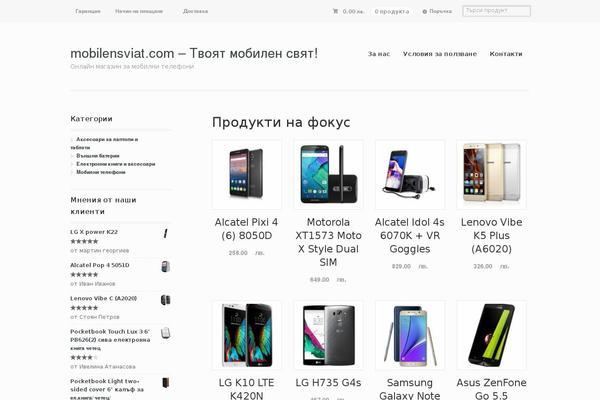Open the Alcatel Pop 4 5051D review thumbnail

[165, 266]
